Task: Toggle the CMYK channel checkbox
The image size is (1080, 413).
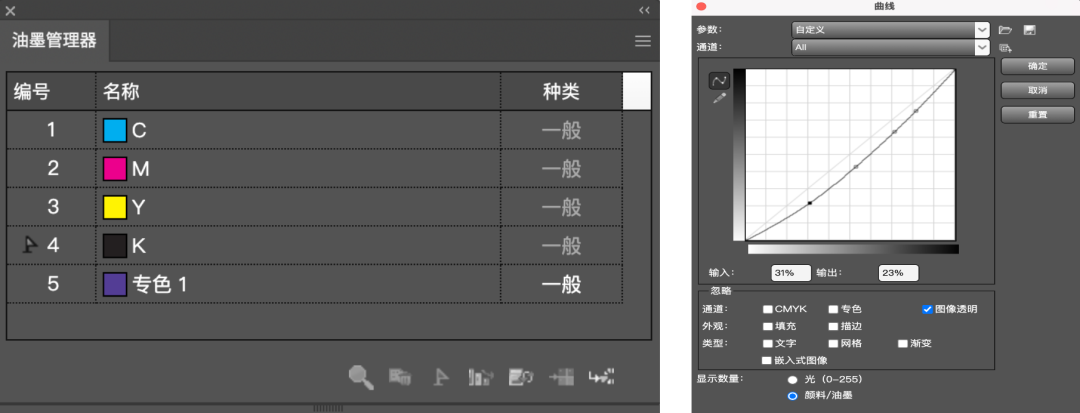Action: click(767, 309)
